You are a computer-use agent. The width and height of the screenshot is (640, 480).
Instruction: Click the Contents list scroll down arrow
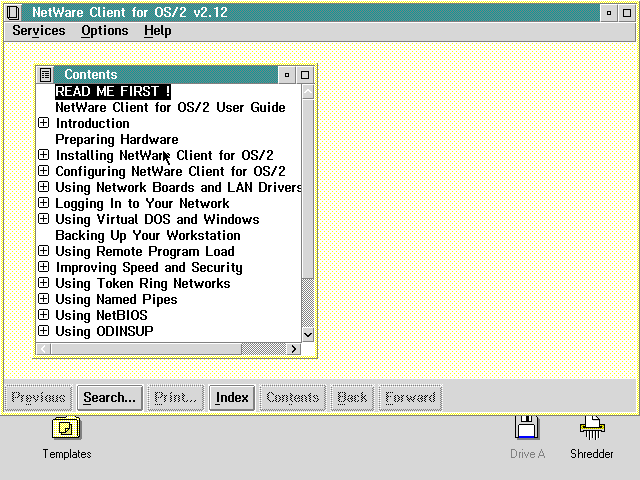point(308,334)
